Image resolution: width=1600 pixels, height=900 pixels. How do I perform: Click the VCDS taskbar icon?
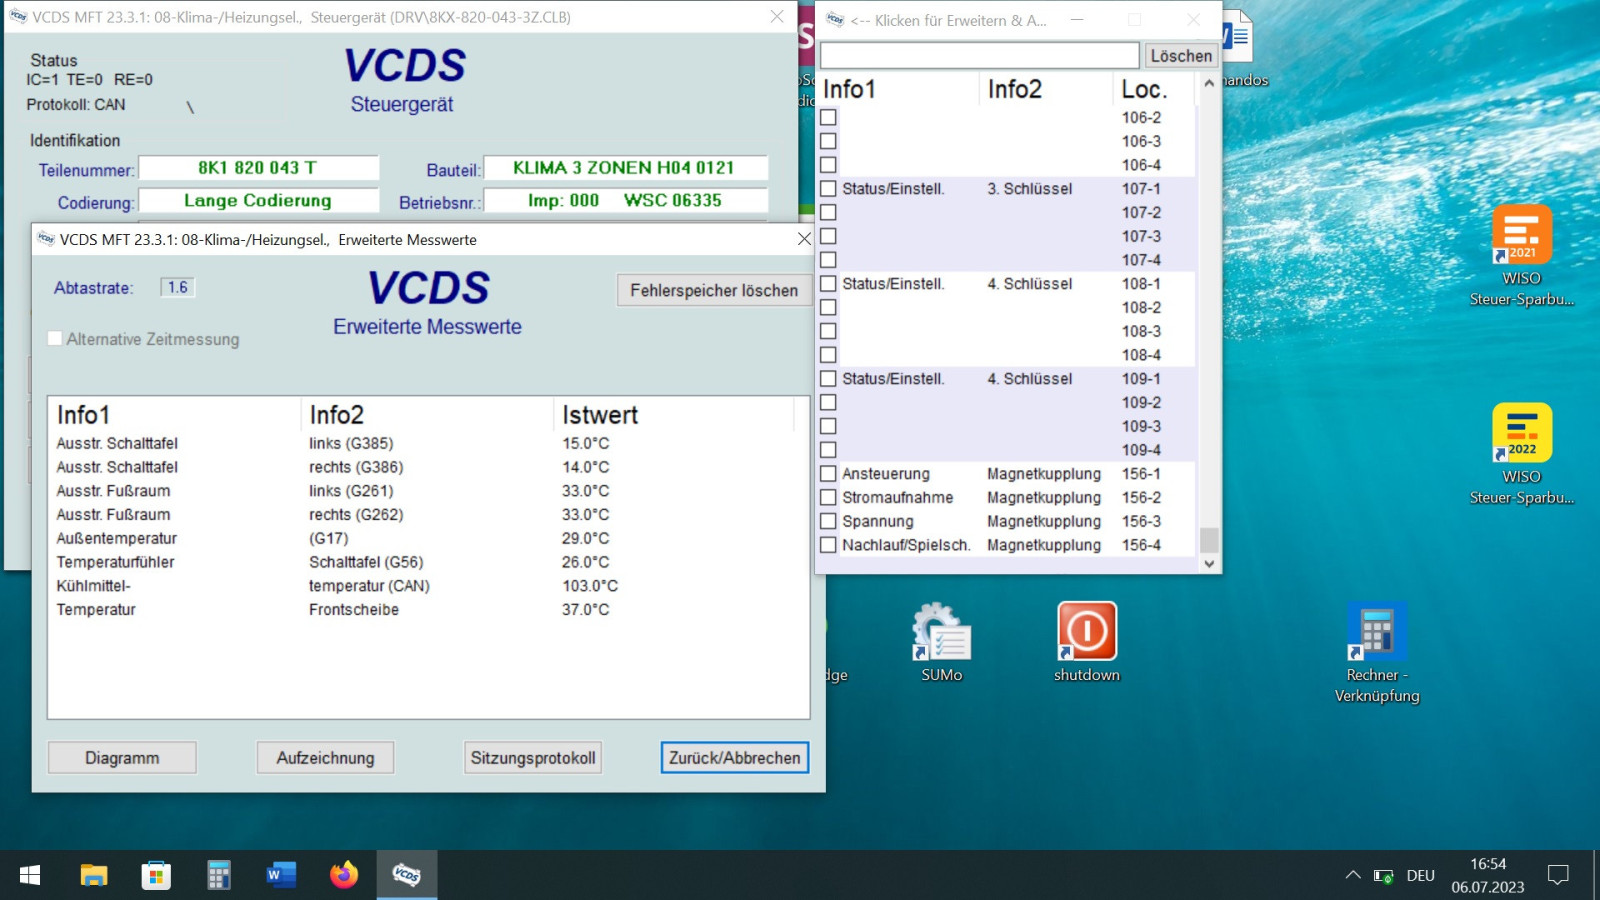[406, 875]
